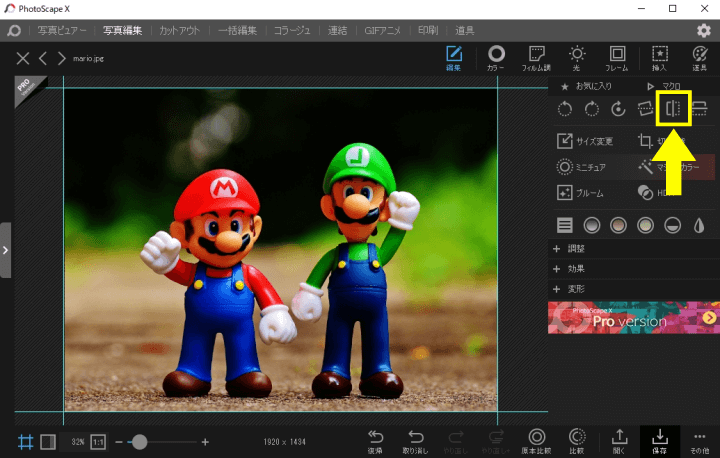Rotate image counterclockwise with first rotate icon

pyautogui.click(x=565, y=109)
